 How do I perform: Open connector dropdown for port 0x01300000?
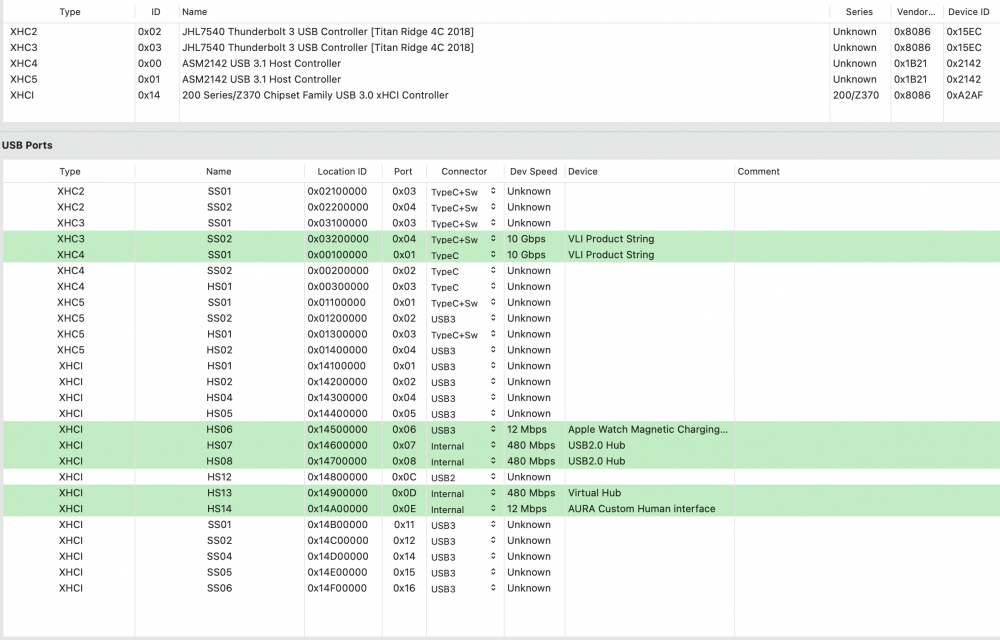point(464,334)
